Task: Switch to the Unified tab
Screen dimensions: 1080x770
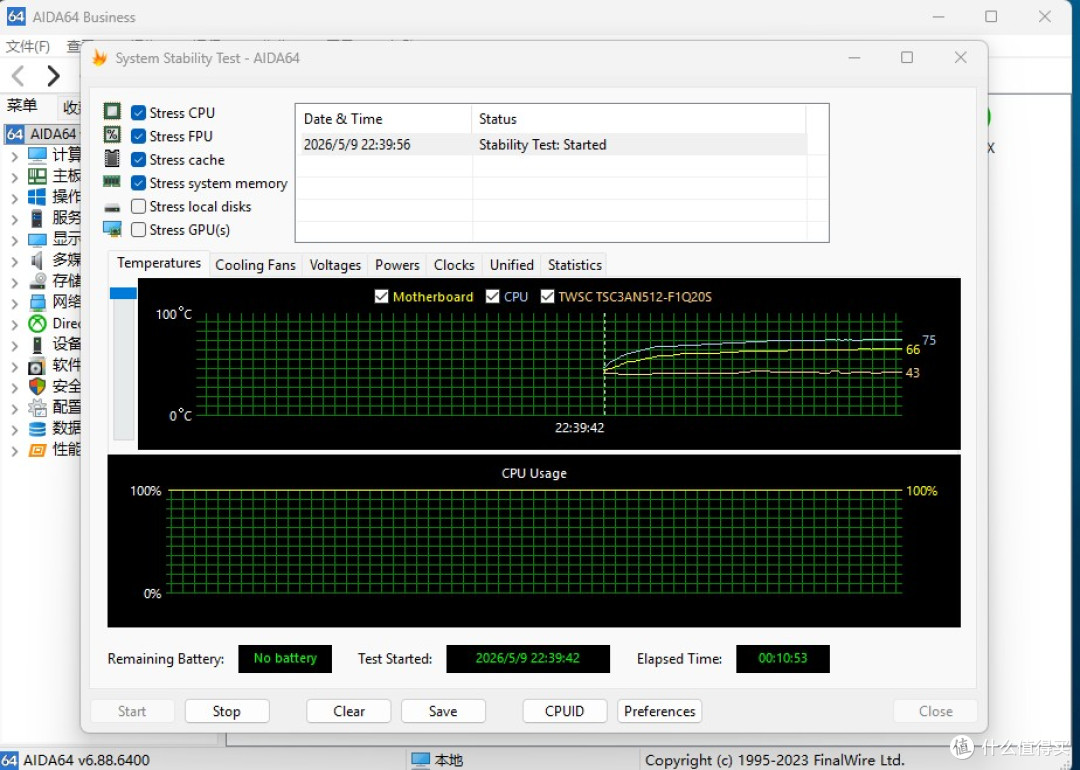Action: click(511, 264)
